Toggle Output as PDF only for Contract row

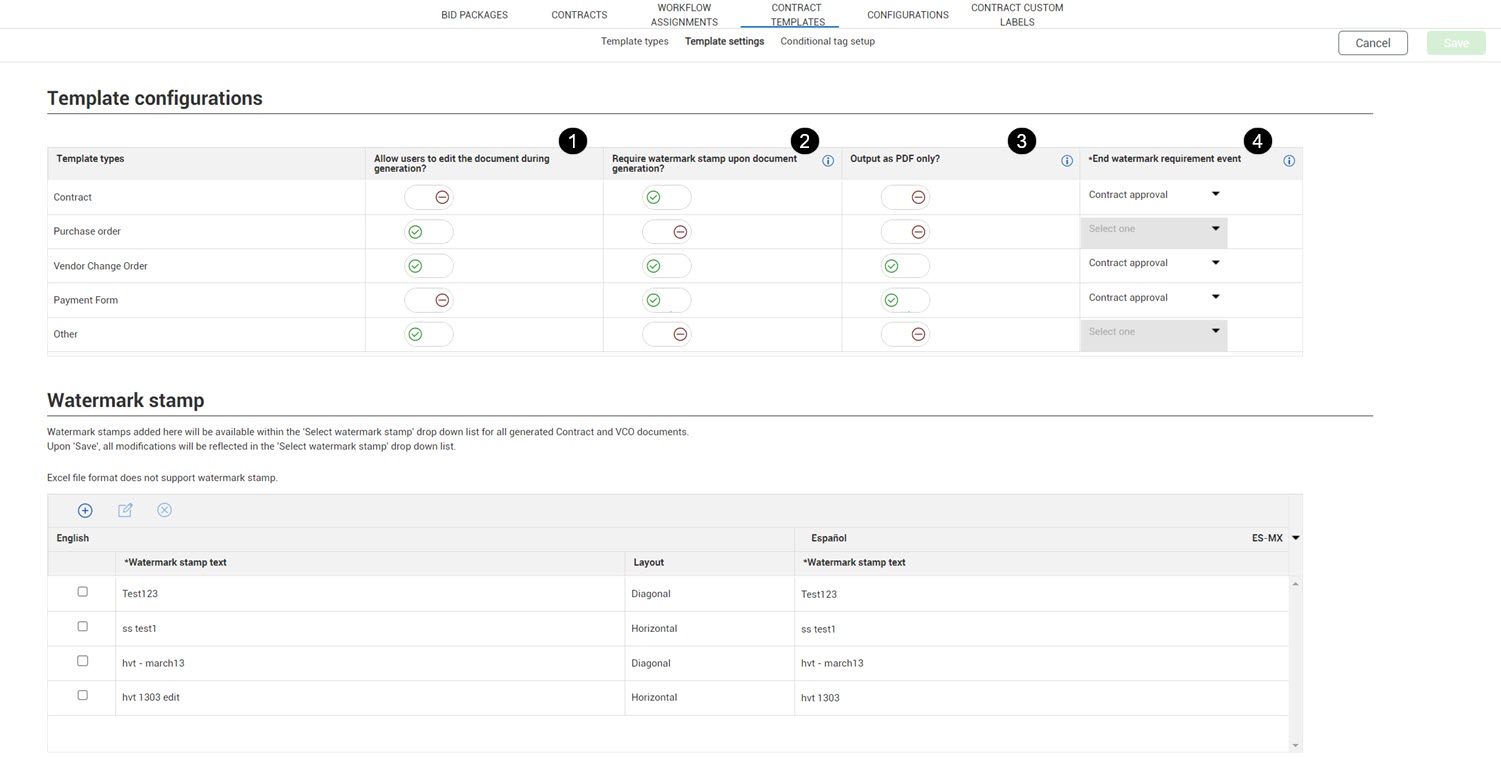pos(905,197)
